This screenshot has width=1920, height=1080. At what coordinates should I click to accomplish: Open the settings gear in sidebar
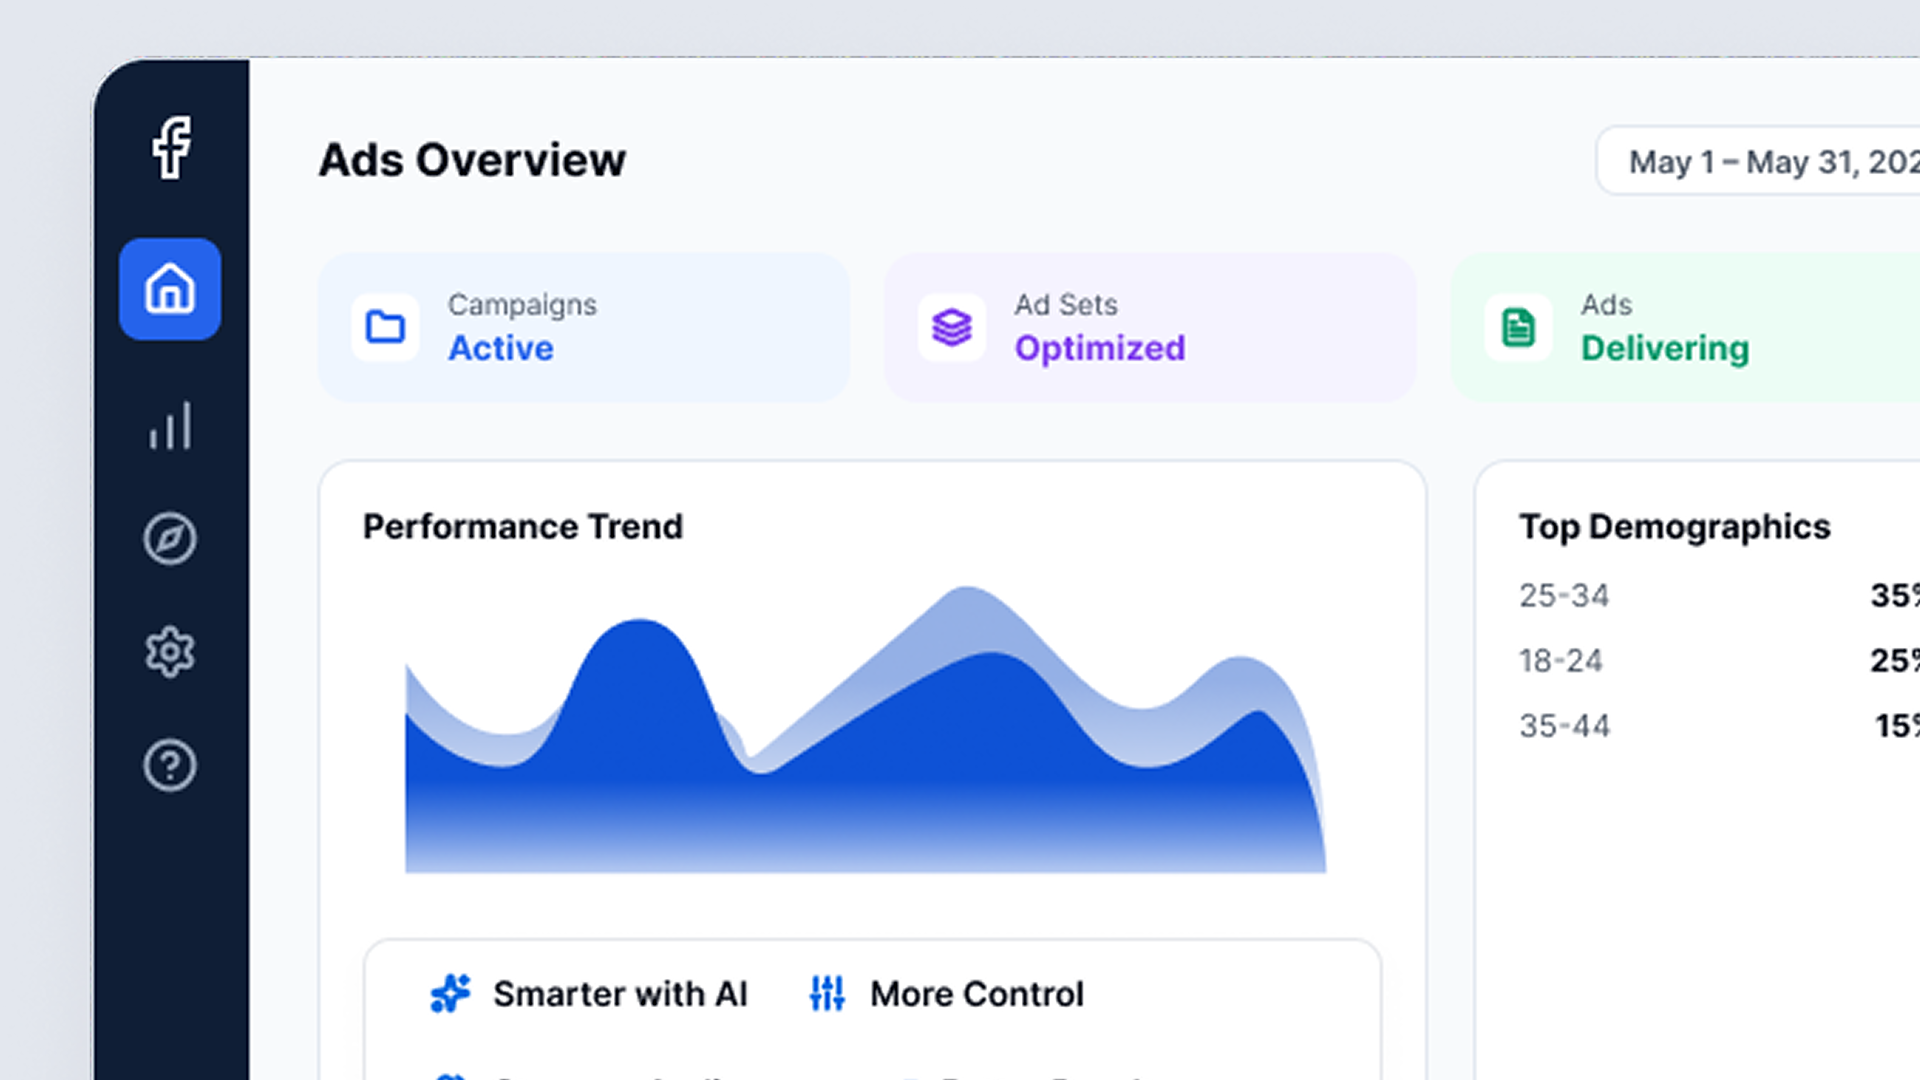170,652
